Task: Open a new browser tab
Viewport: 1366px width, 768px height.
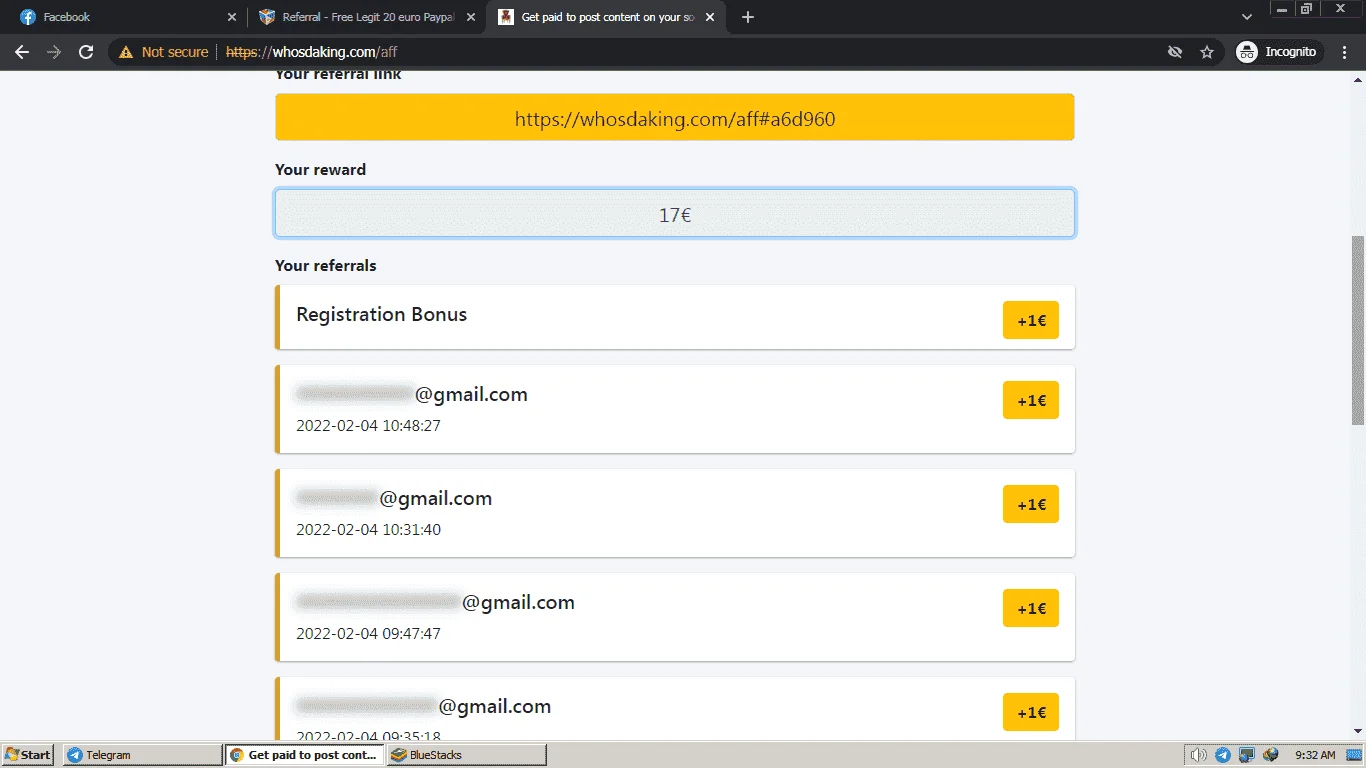Action: pos(748,17)
